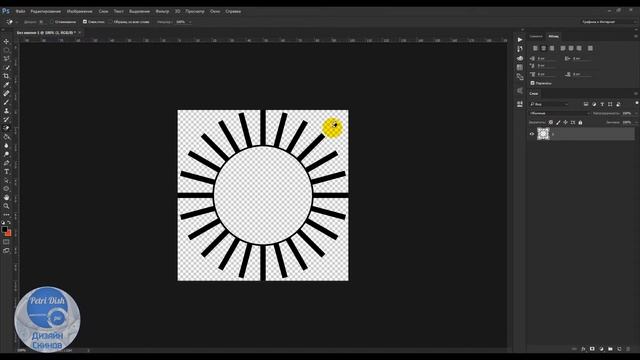Select the Ellipse shape tool
Viewport: 640px width, 360px height.
6,189
